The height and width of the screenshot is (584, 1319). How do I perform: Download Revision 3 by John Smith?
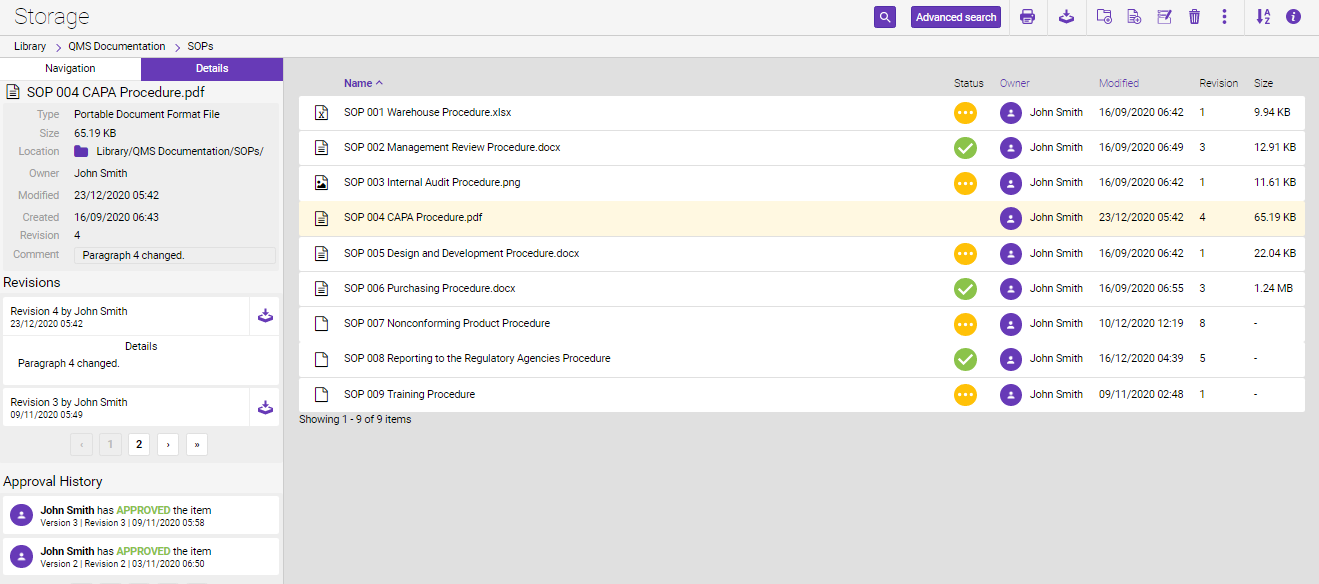pos(265,407)
